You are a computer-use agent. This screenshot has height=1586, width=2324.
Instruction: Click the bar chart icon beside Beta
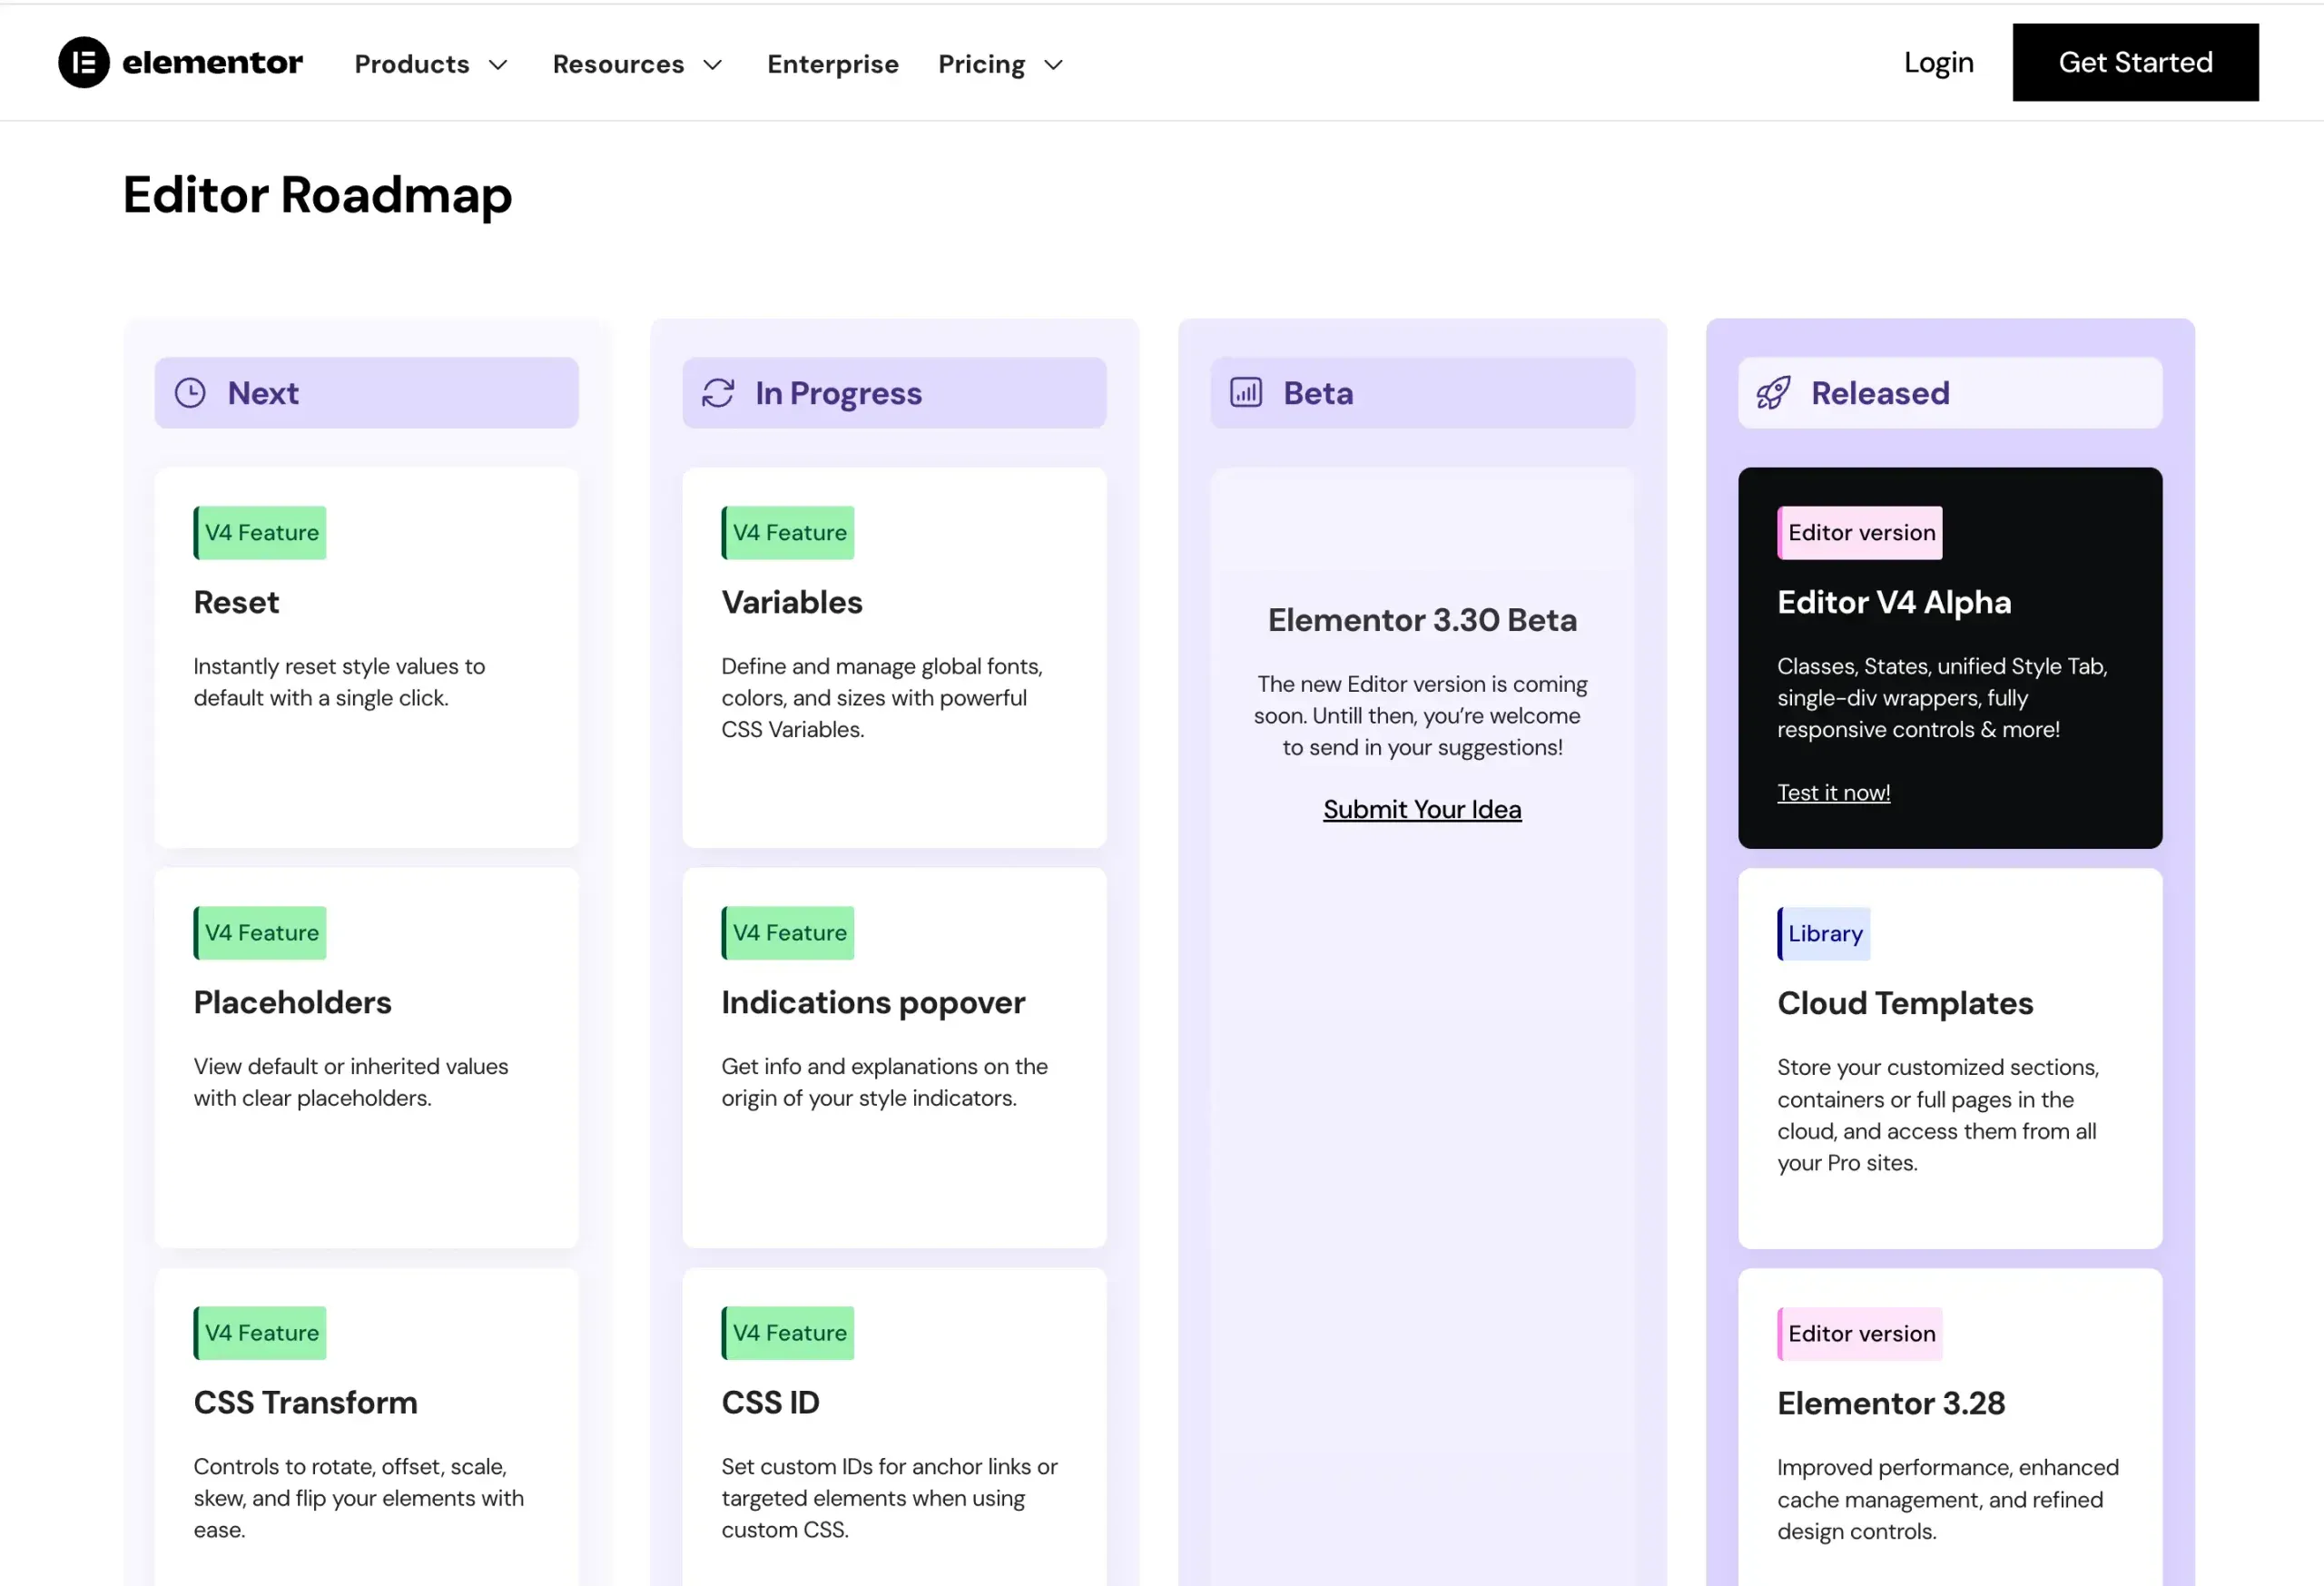tap(1246, 393)
